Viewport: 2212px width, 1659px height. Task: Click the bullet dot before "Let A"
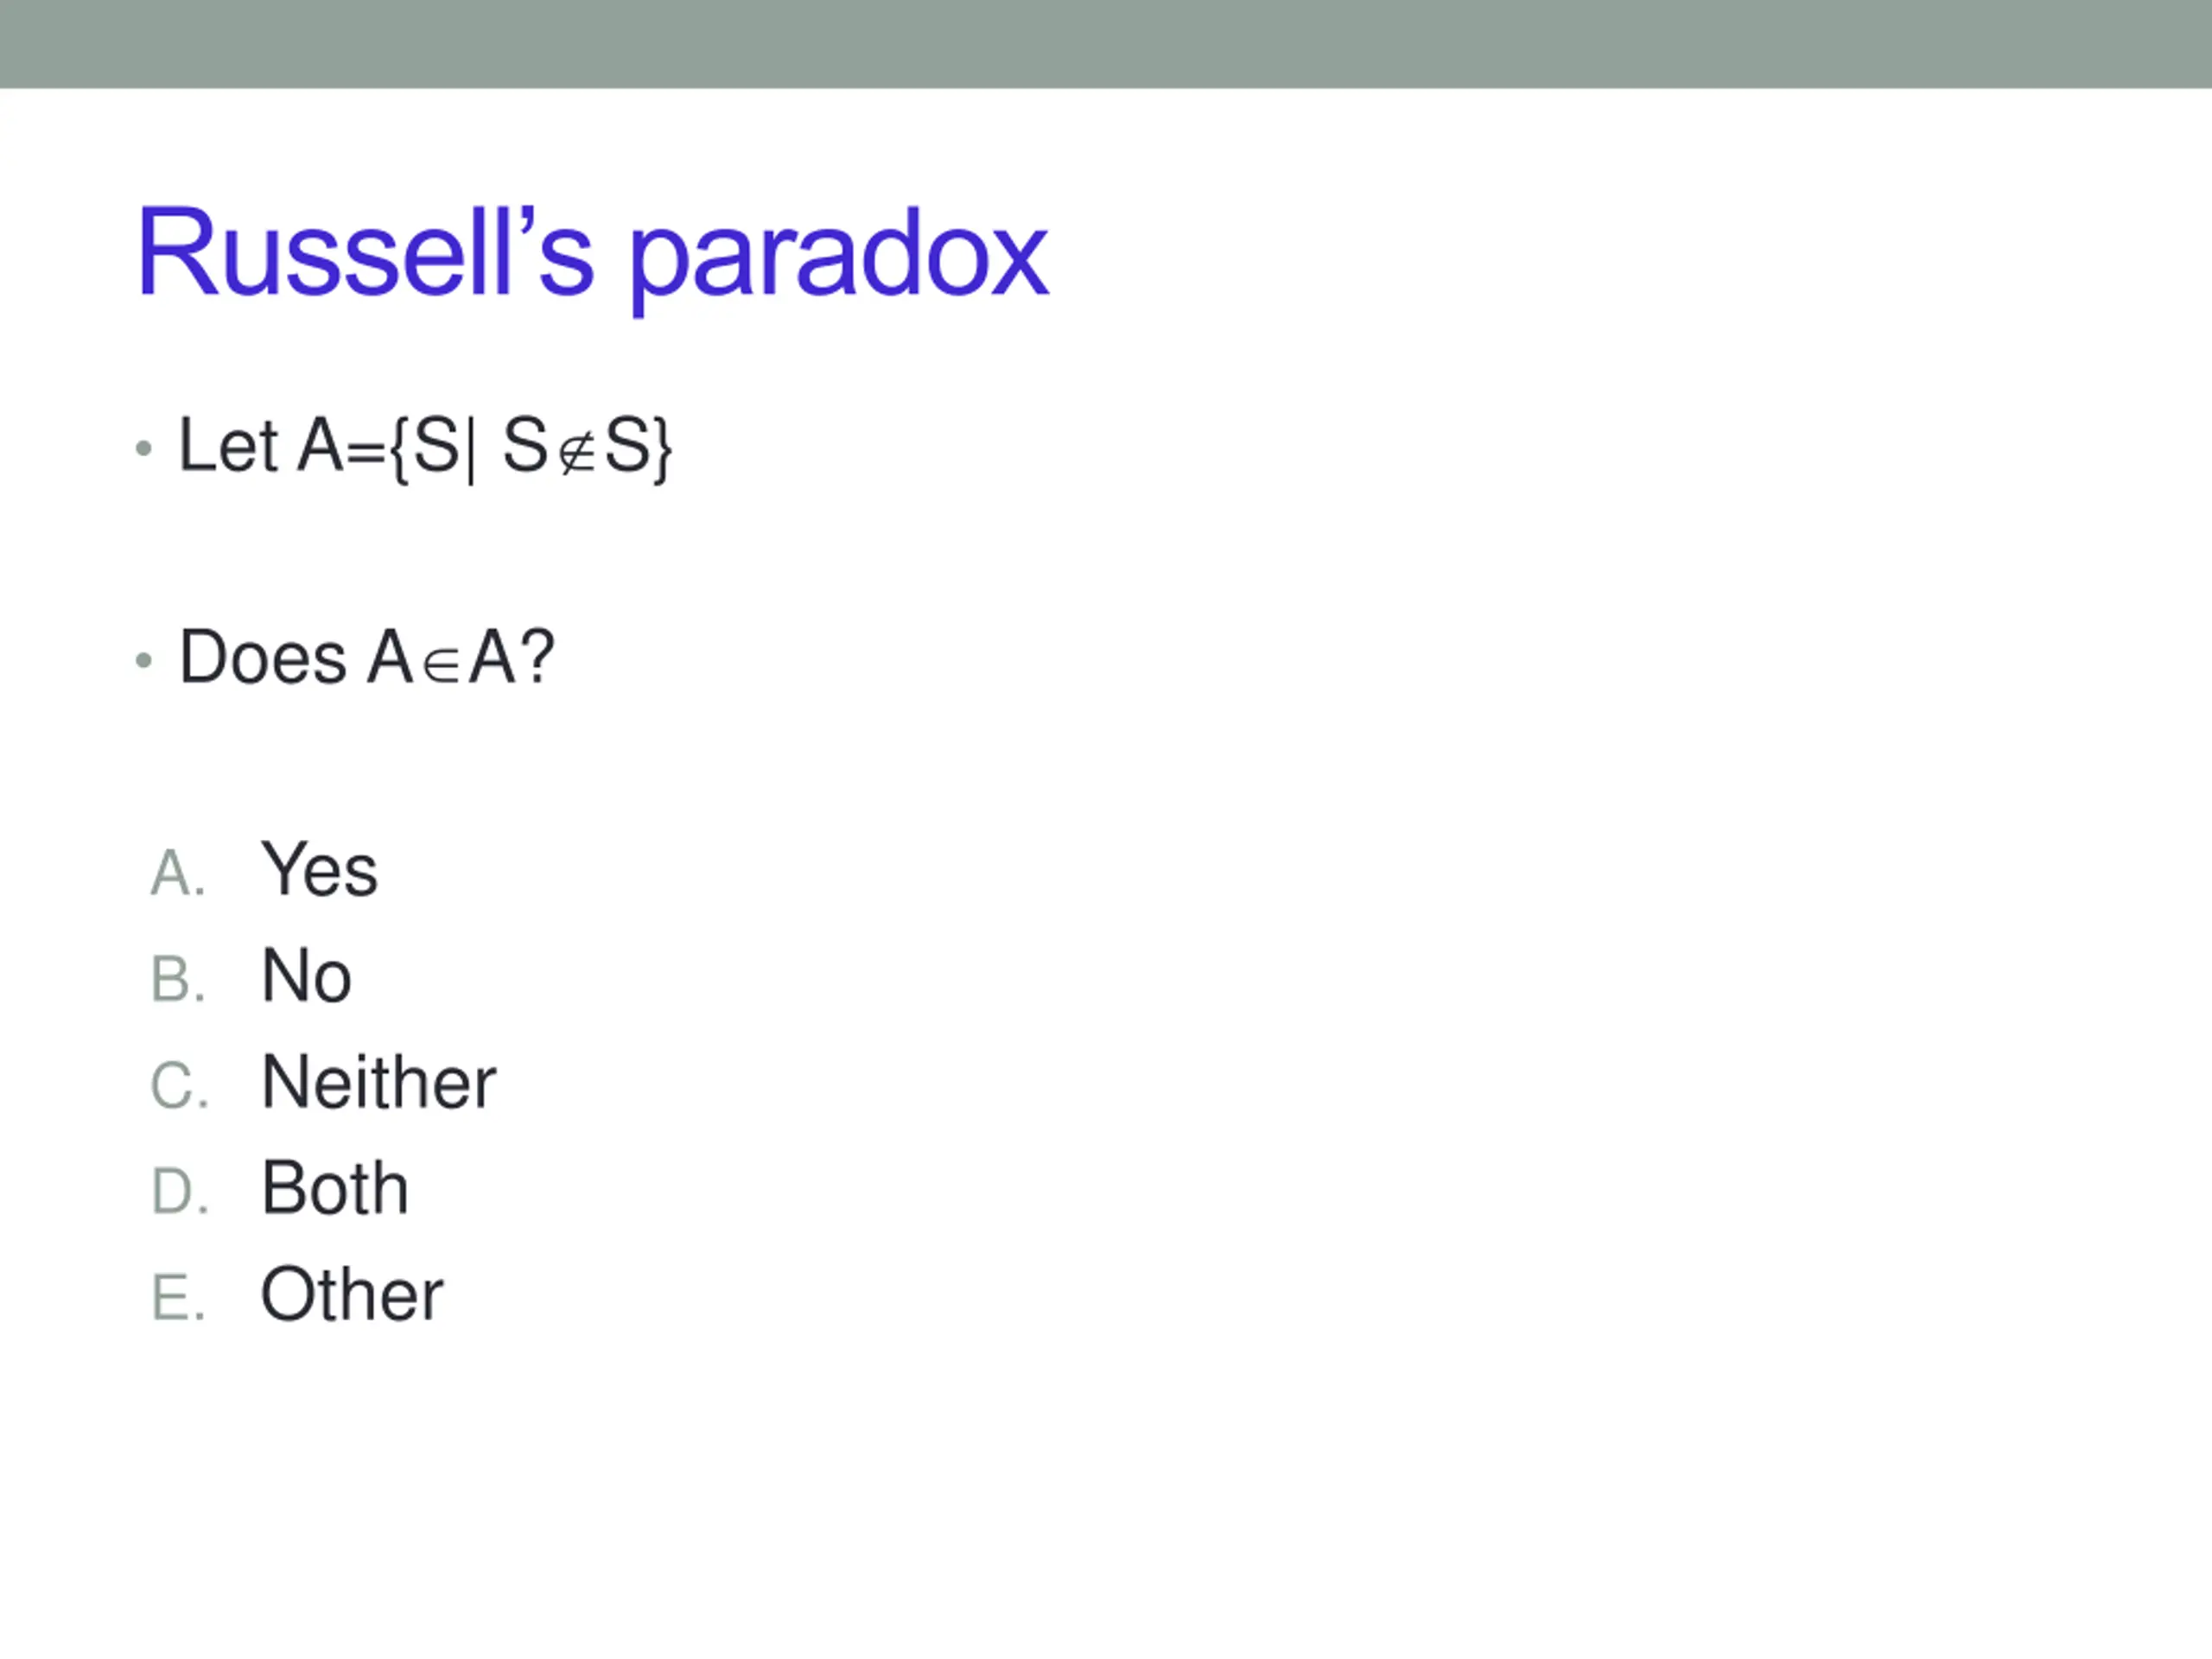[x=144, y=449]
